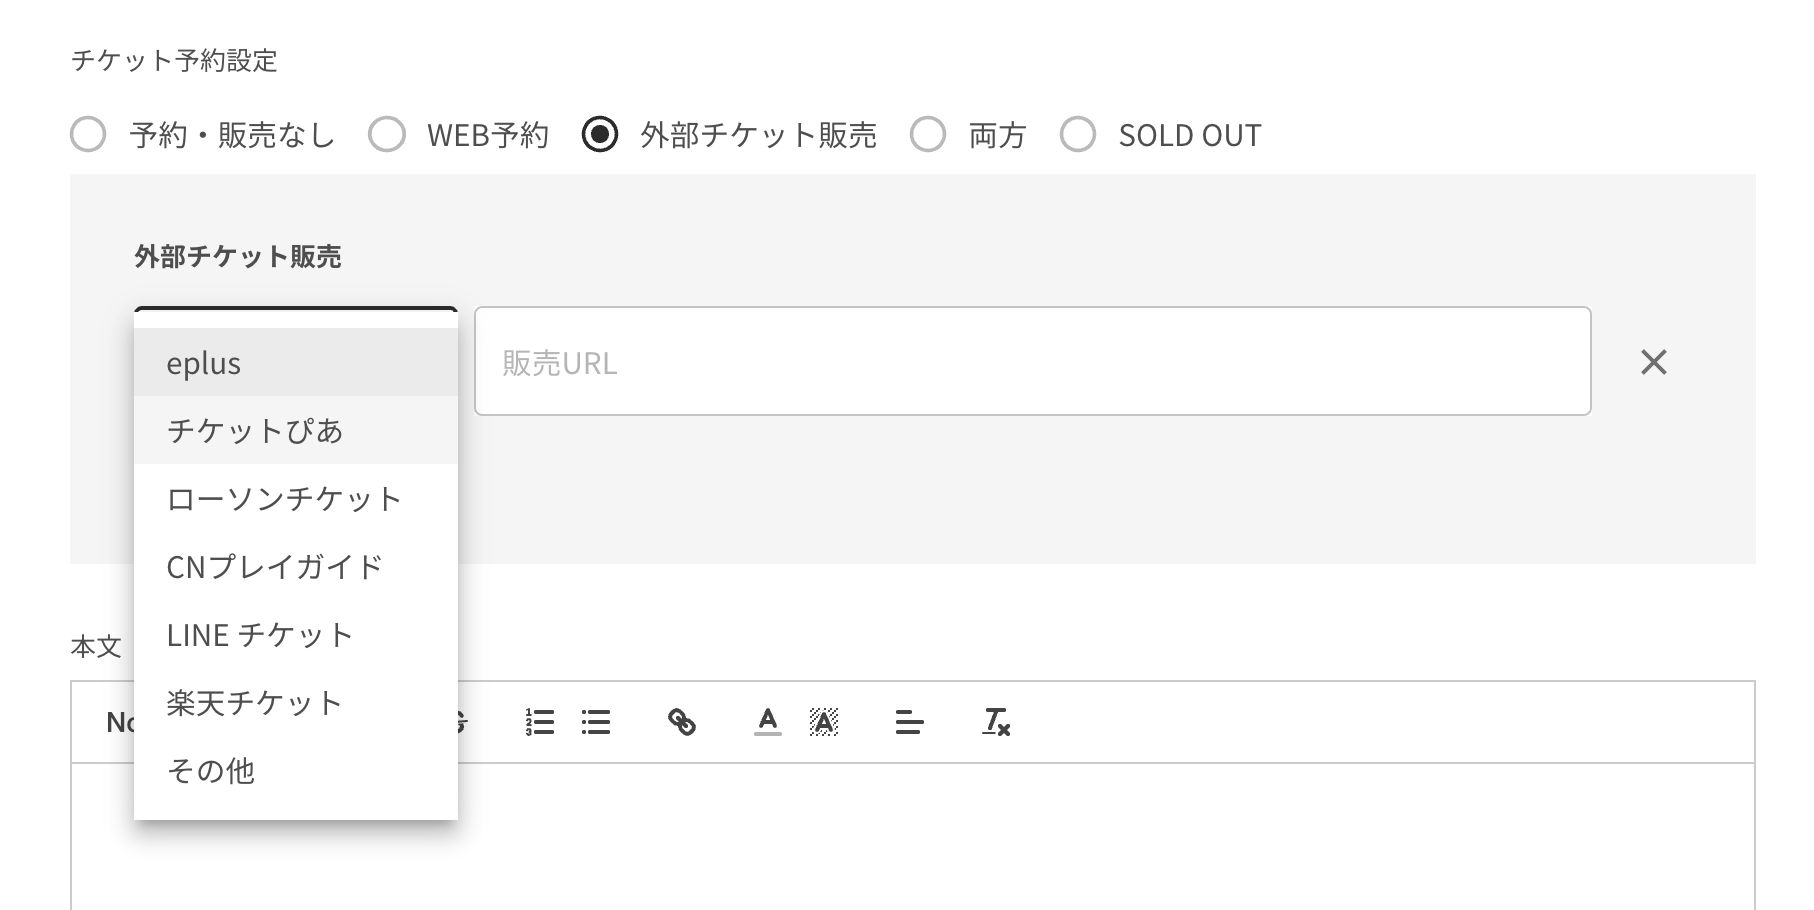Pick チケットぴあ in the dropdown
This screenshot has height=910, width=1814.
296,430
